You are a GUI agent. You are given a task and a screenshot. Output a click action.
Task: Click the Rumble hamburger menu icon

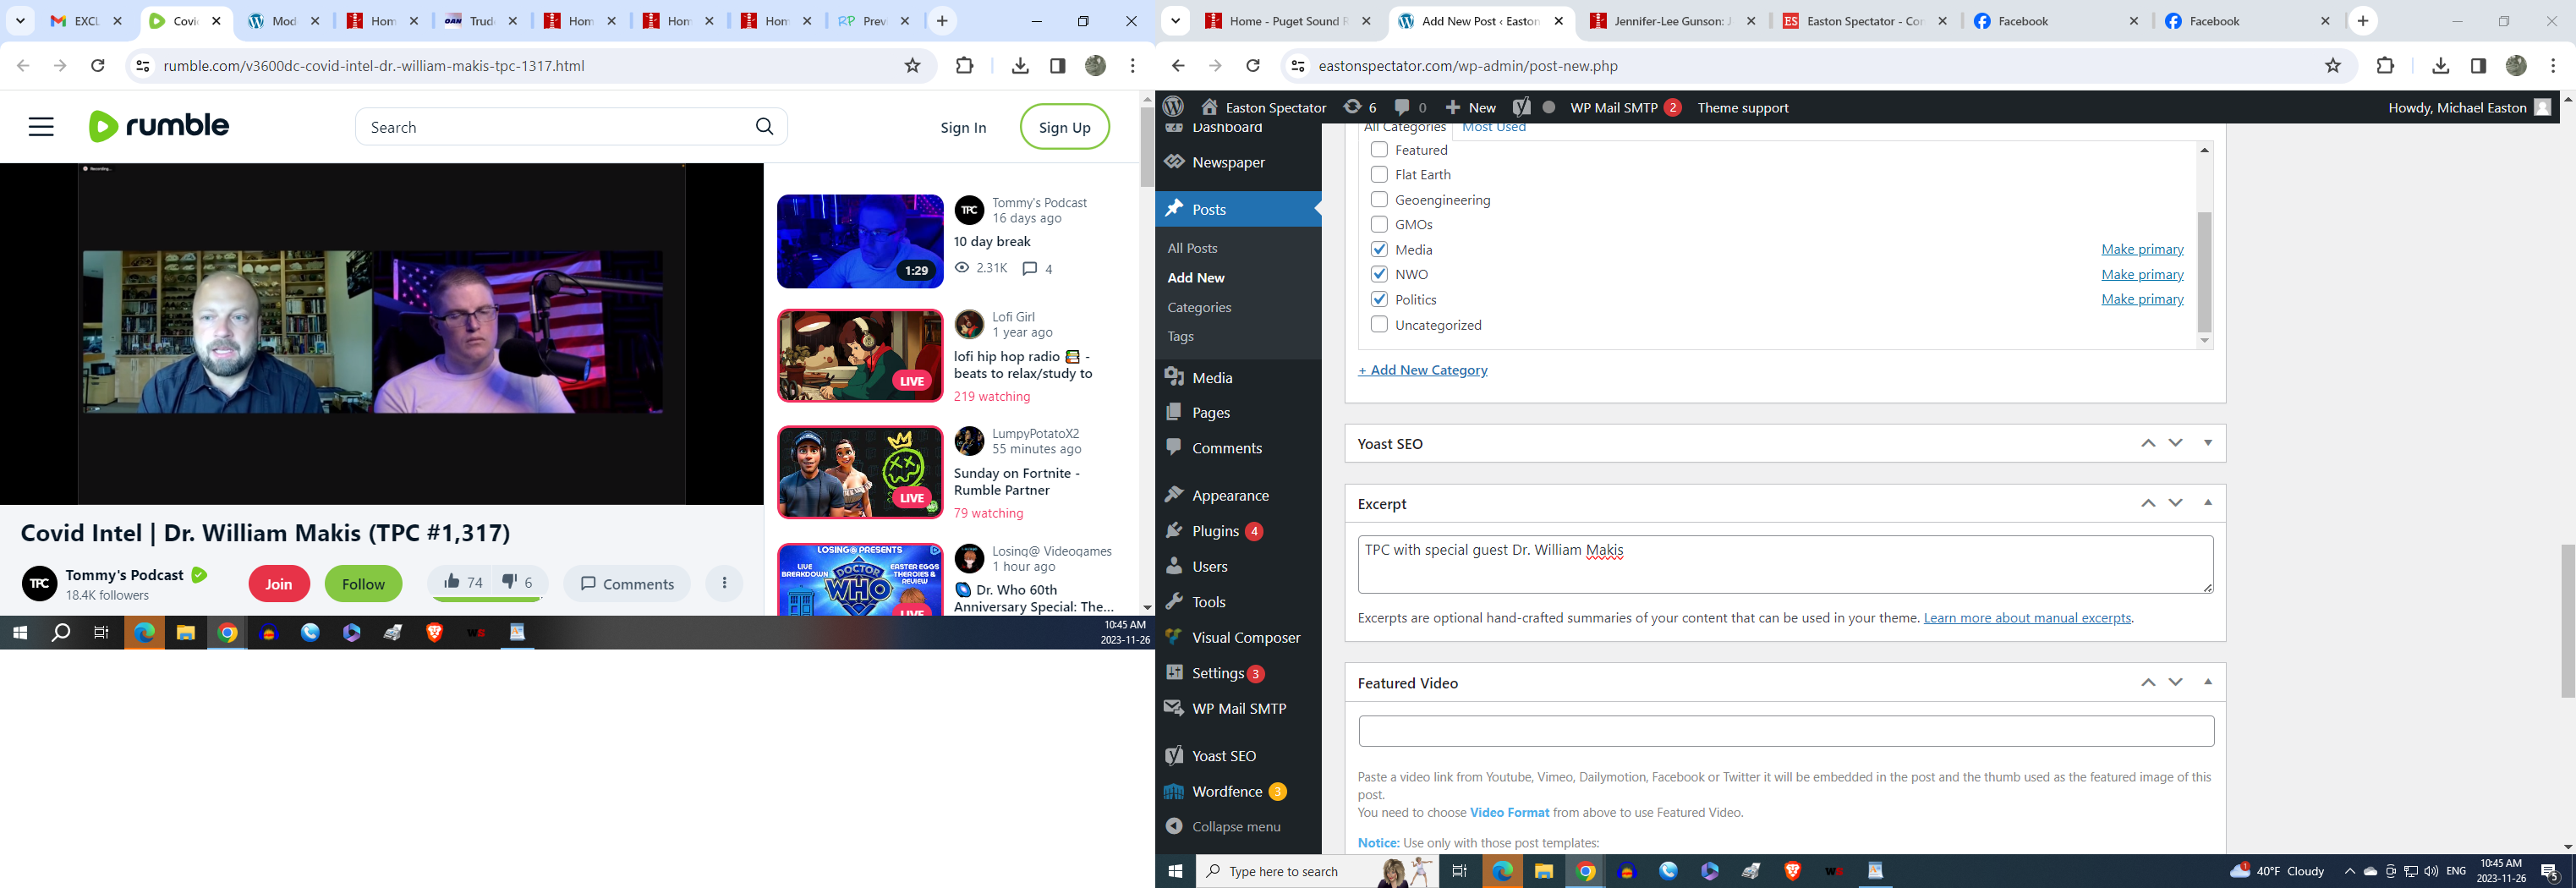pos(41,127)
